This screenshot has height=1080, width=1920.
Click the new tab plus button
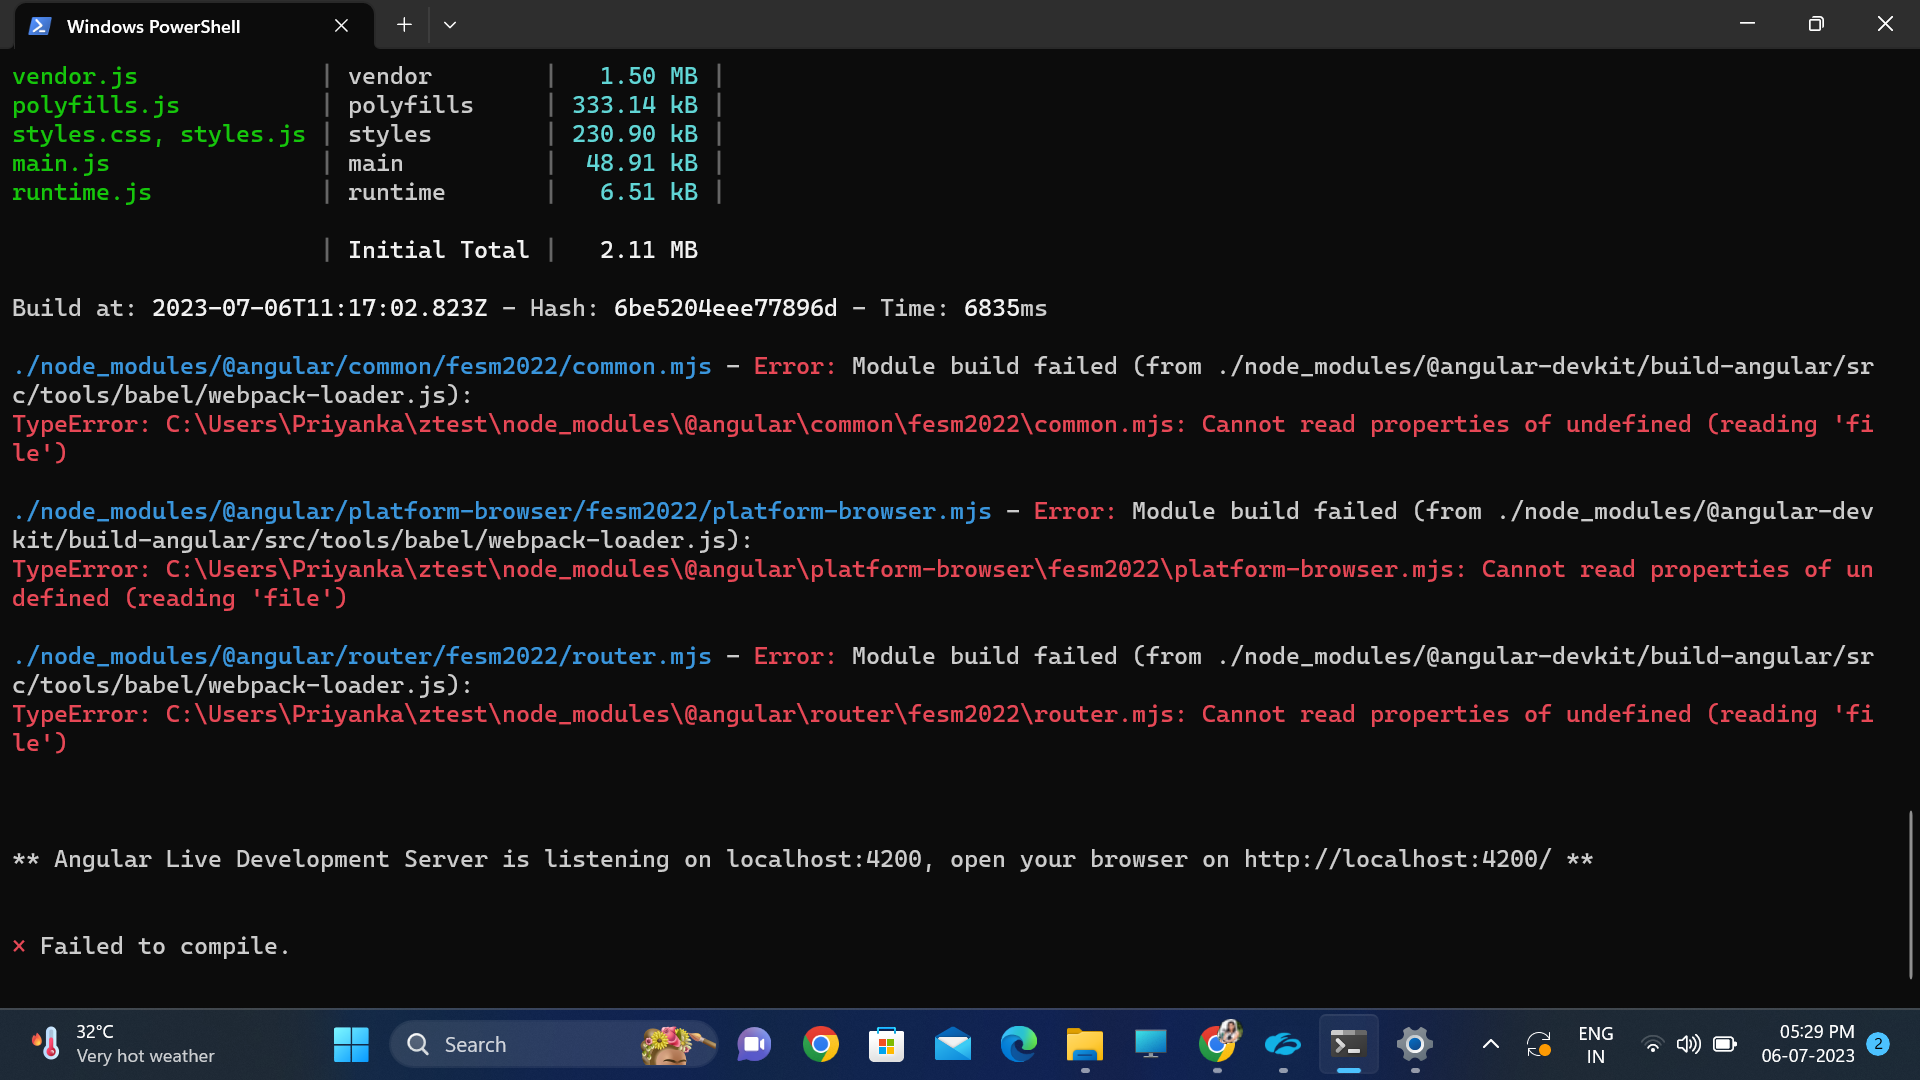pyautogui.click(x=404, y=24)
